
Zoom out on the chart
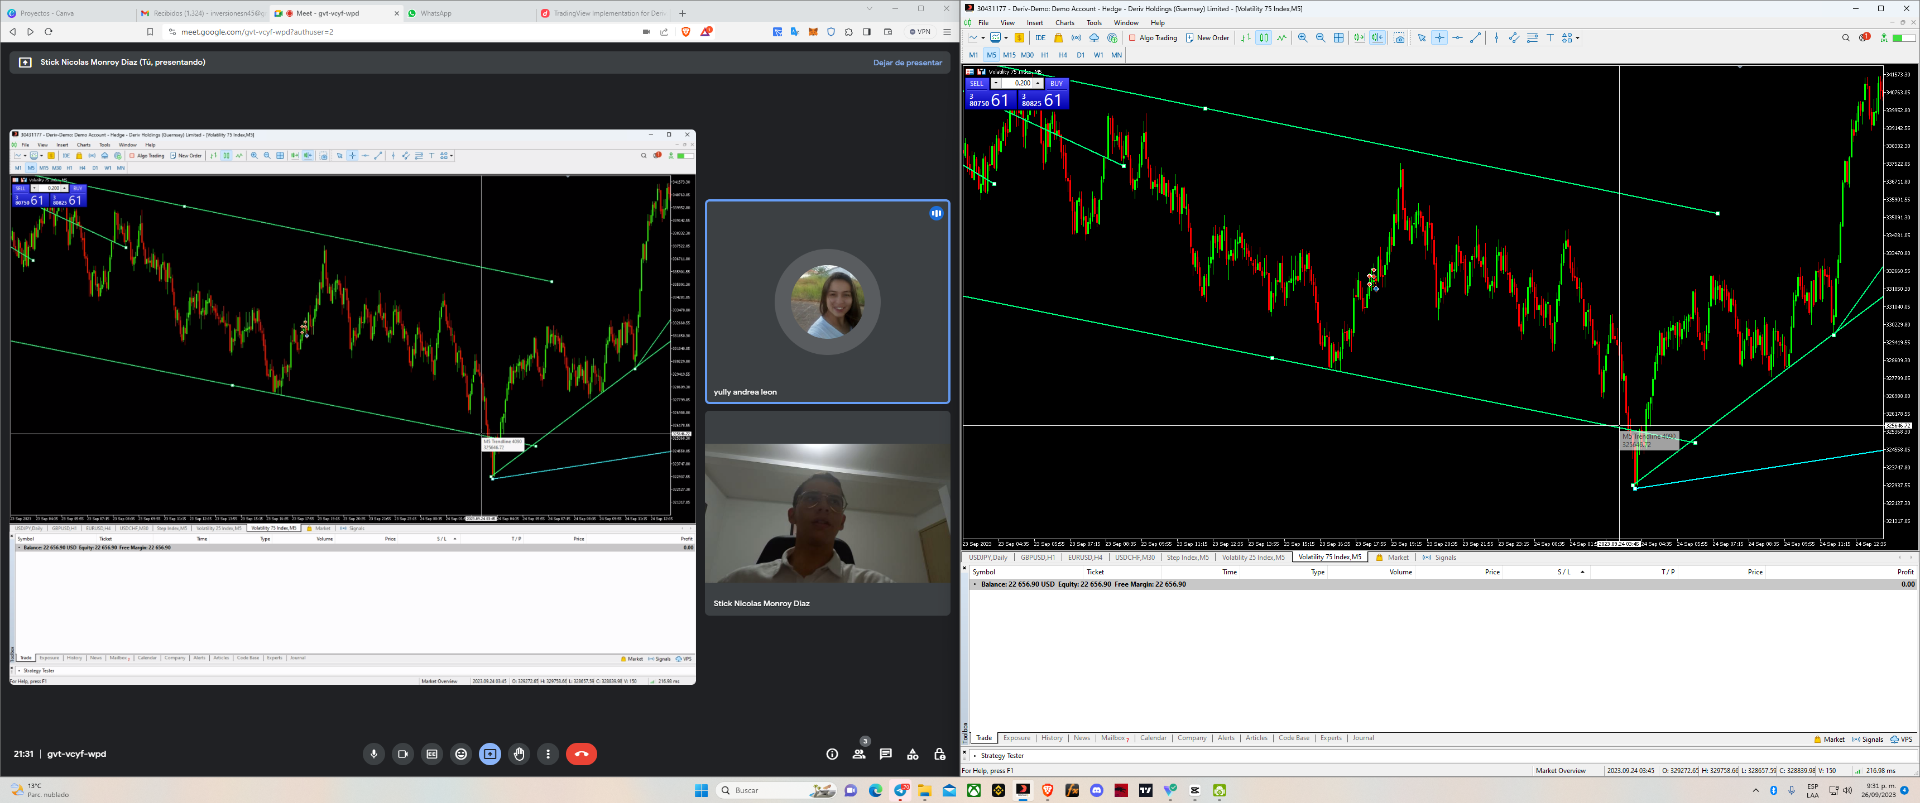[x=1320, y=38]
